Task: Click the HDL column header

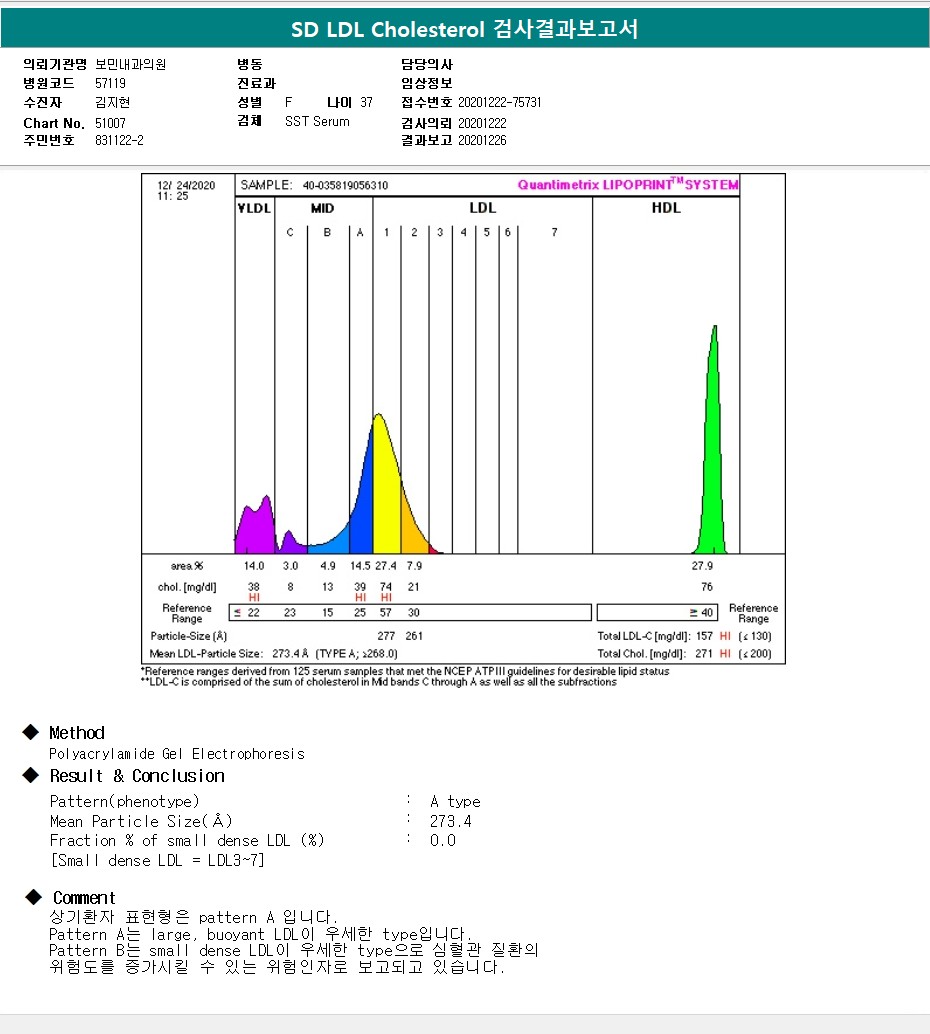Action: (666, 208)
